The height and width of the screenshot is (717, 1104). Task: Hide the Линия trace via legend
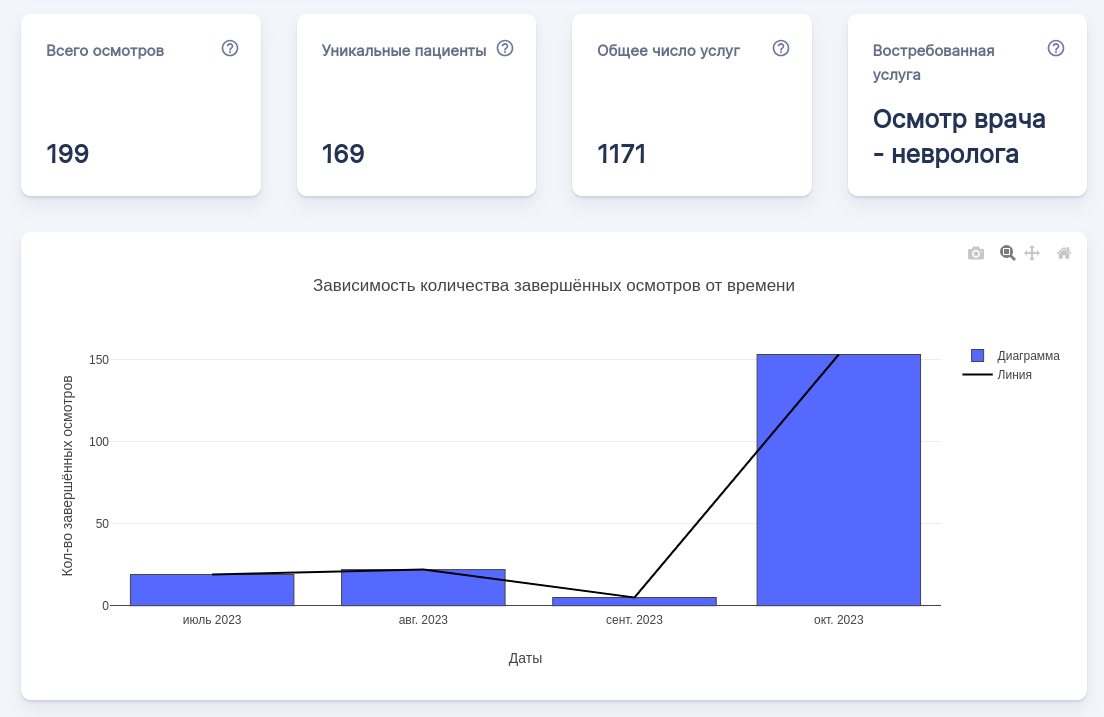pos(1014,375)
